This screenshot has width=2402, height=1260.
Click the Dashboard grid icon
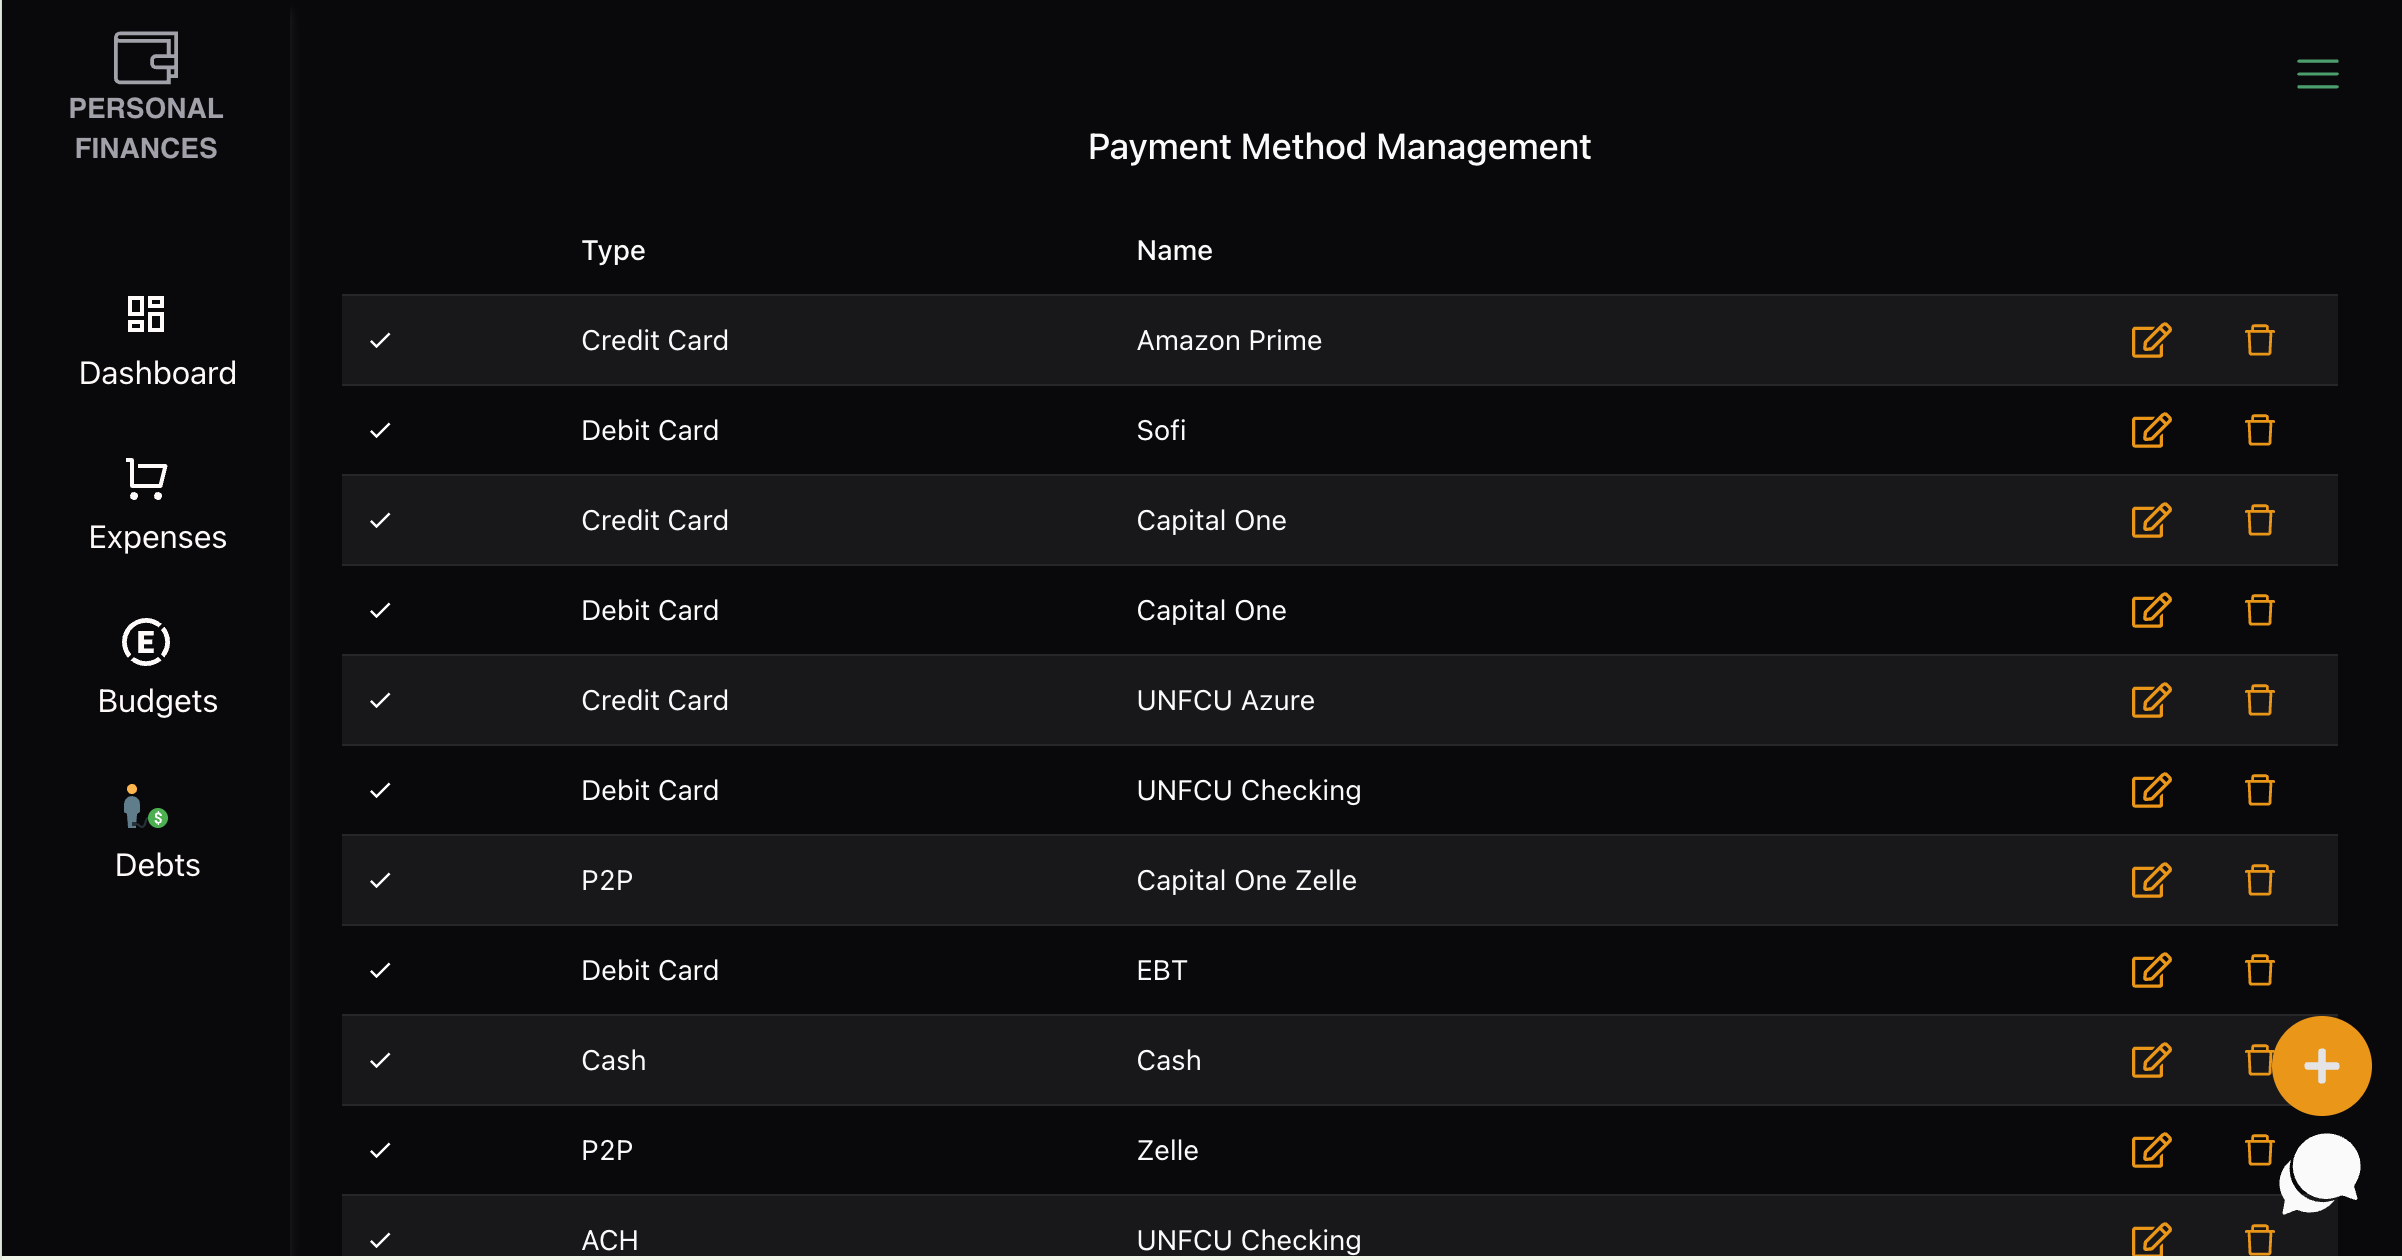tap(145, 315)
